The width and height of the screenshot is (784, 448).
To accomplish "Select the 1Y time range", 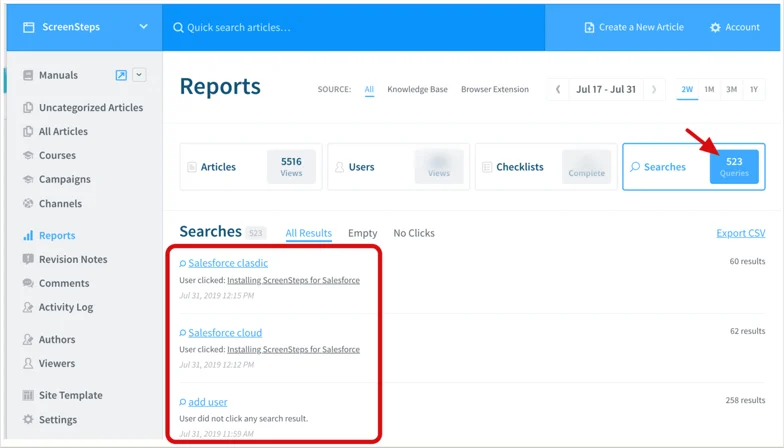I will pyautogui.click(x=754, y=90).
